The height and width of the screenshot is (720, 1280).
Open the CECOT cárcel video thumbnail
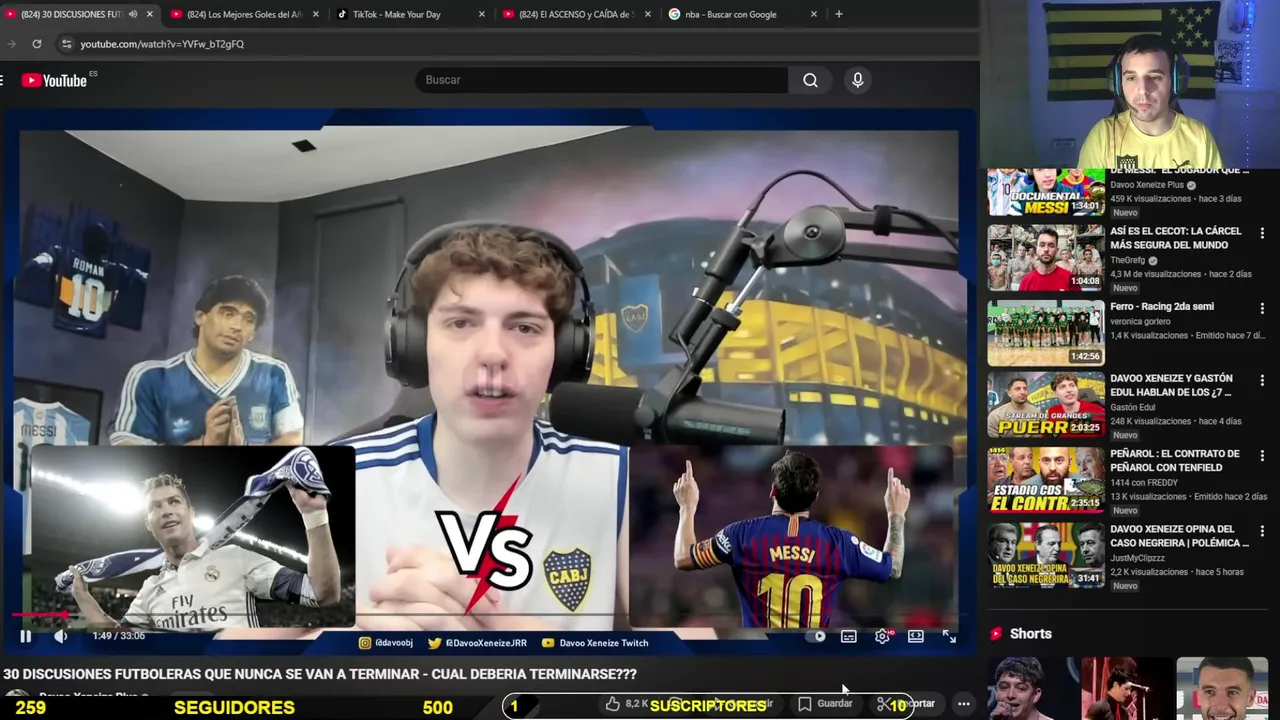tap(1046, 257)
